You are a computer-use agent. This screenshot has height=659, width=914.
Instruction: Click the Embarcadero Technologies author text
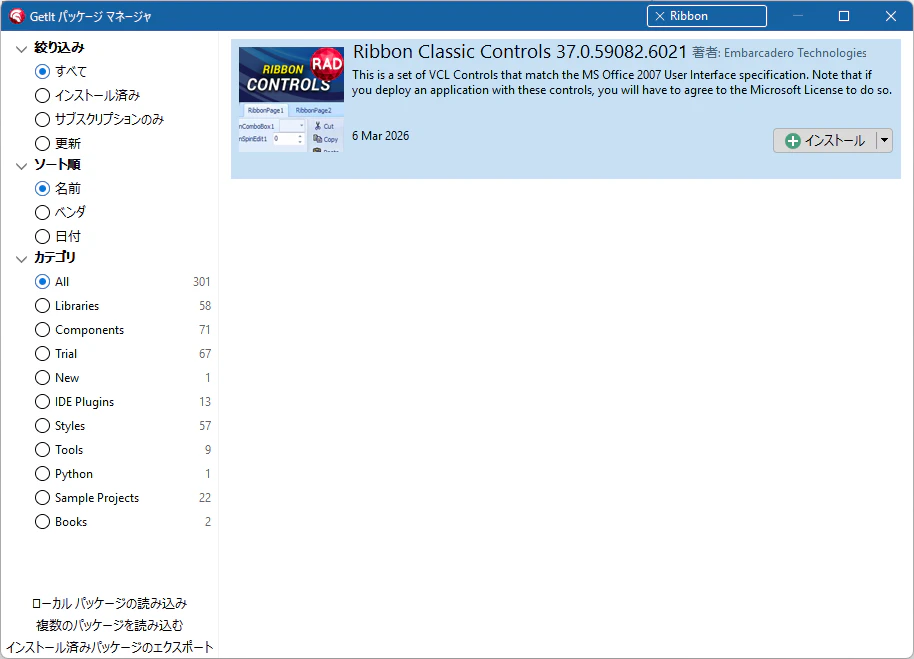[795, 53]
